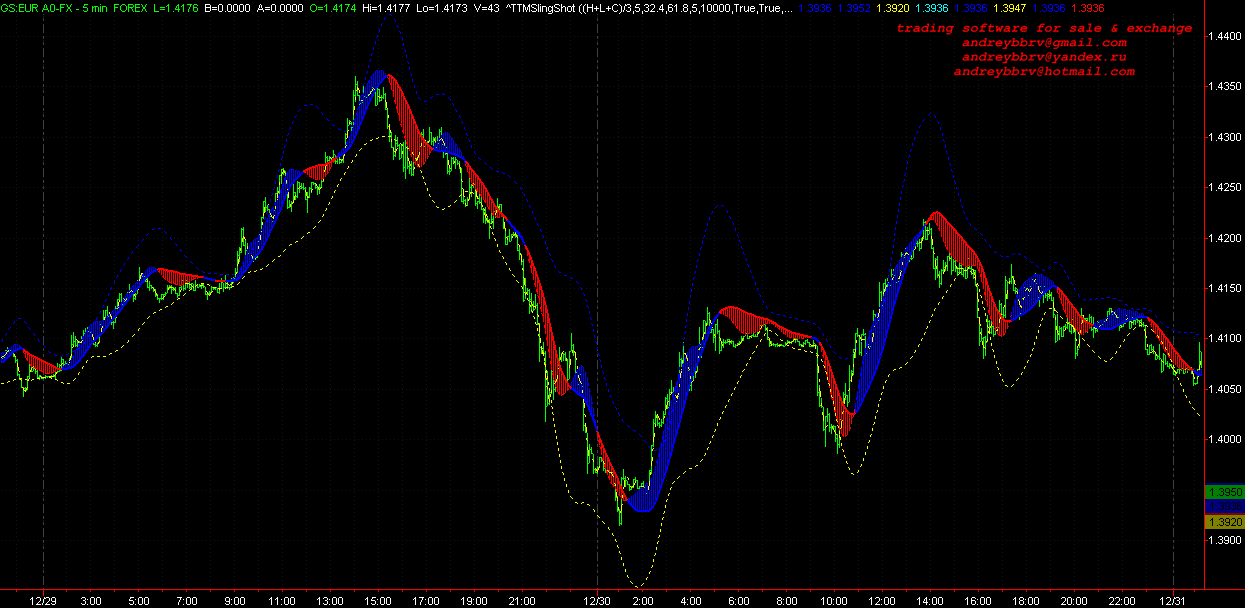Image resolution: width=1245 pixels, height=608 pixels.
Task: Click the 2:00 label after 12/30
Action: (x=643, y=600)
